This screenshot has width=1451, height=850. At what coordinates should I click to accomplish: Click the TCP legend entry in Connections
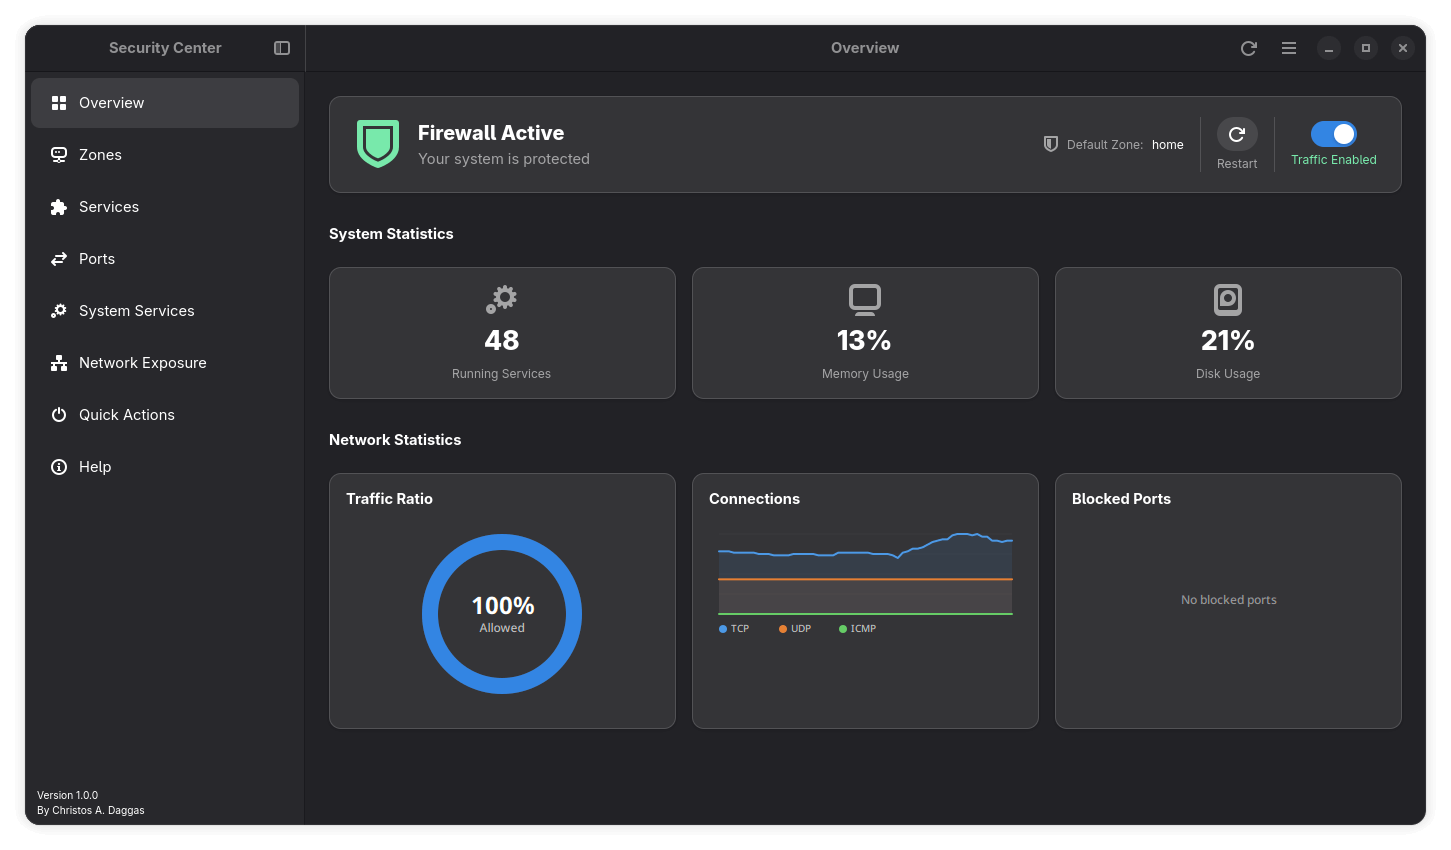coord(734,629)
